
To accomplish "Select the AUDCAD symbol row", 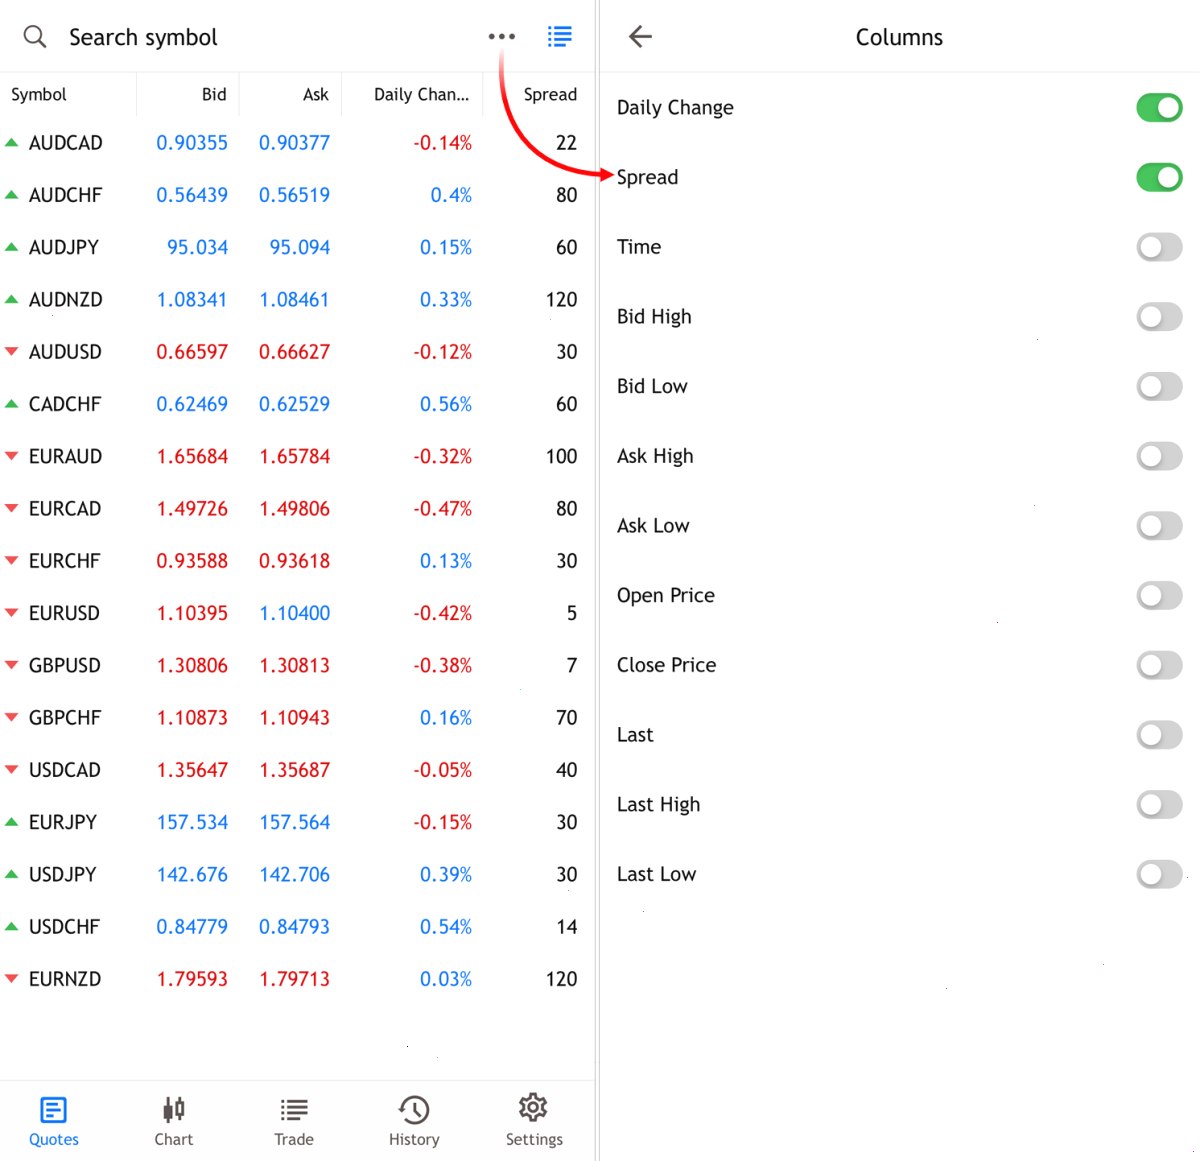I will point(297,143).
